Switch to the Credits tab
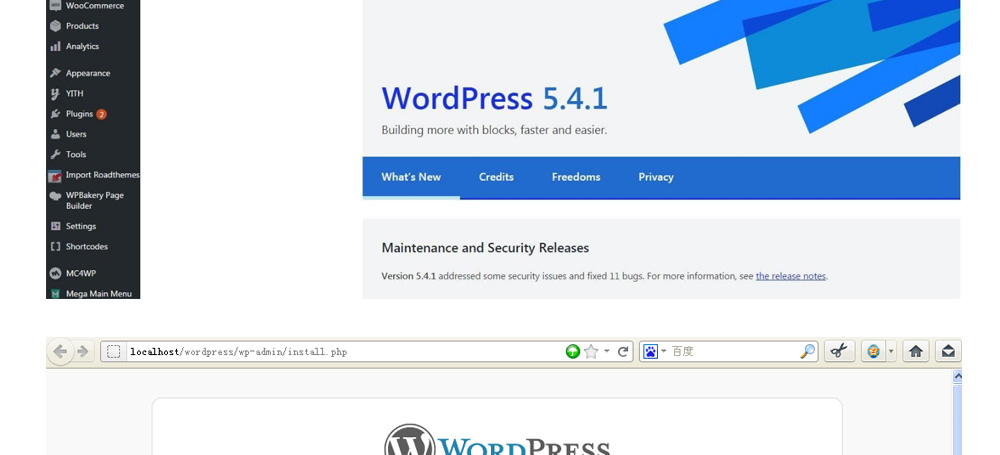This screenshot has height=455, width=1000. (x=496, y=177)
